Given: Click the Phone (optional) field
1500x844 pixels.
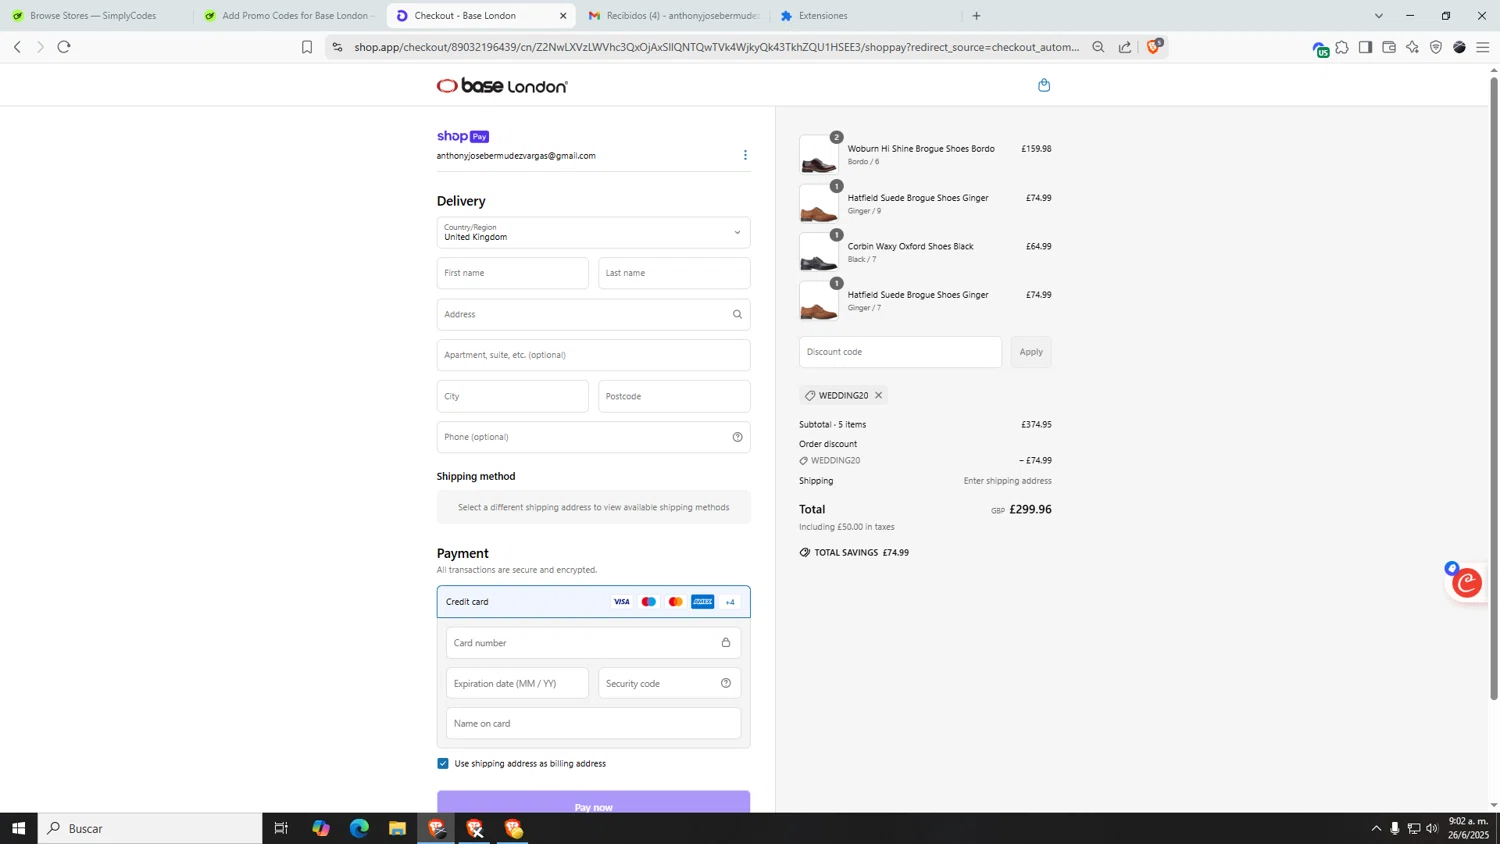Looking at the screenshot, I should click(x=593, y=437).
